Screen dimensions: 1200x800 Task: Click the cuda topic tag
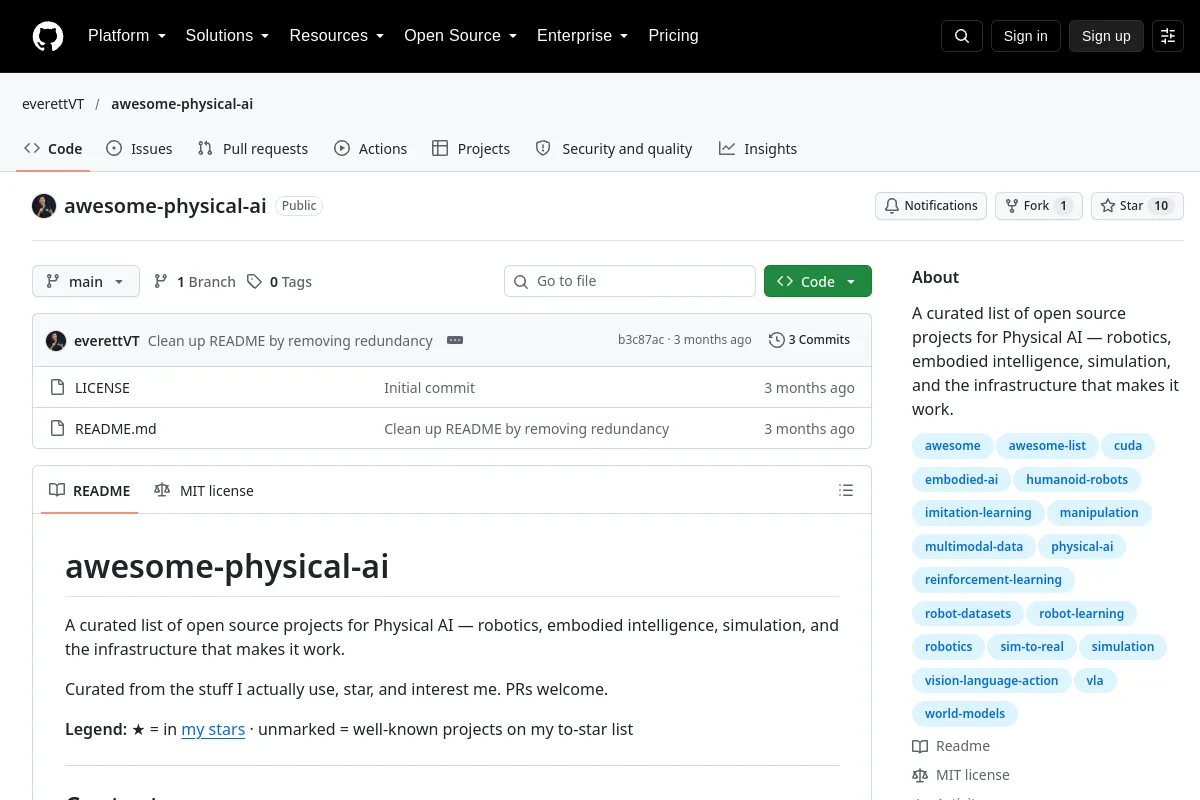point(1128,446)
